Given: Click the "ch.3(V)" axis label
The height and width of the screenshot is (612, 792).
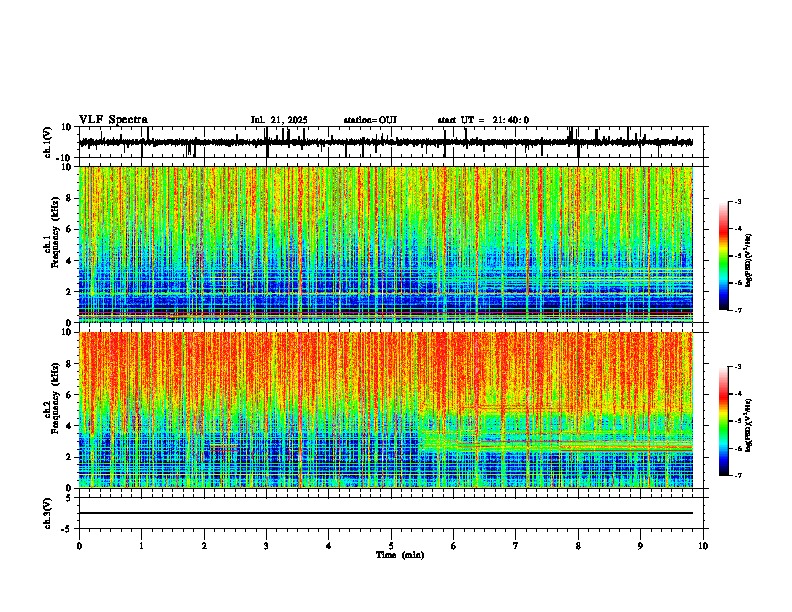Looking at the screenshot, I should [48, 513].
